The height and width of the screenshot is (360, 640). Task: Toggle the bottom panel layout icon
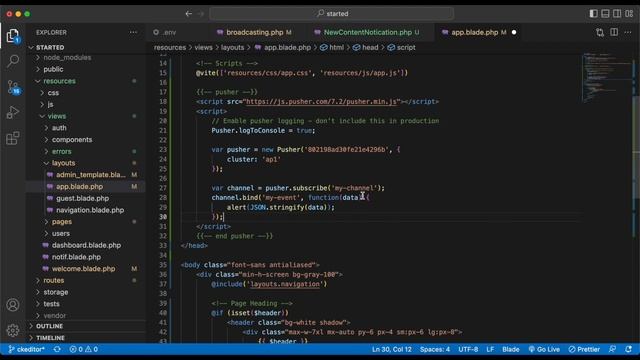(x=605, y=13)
